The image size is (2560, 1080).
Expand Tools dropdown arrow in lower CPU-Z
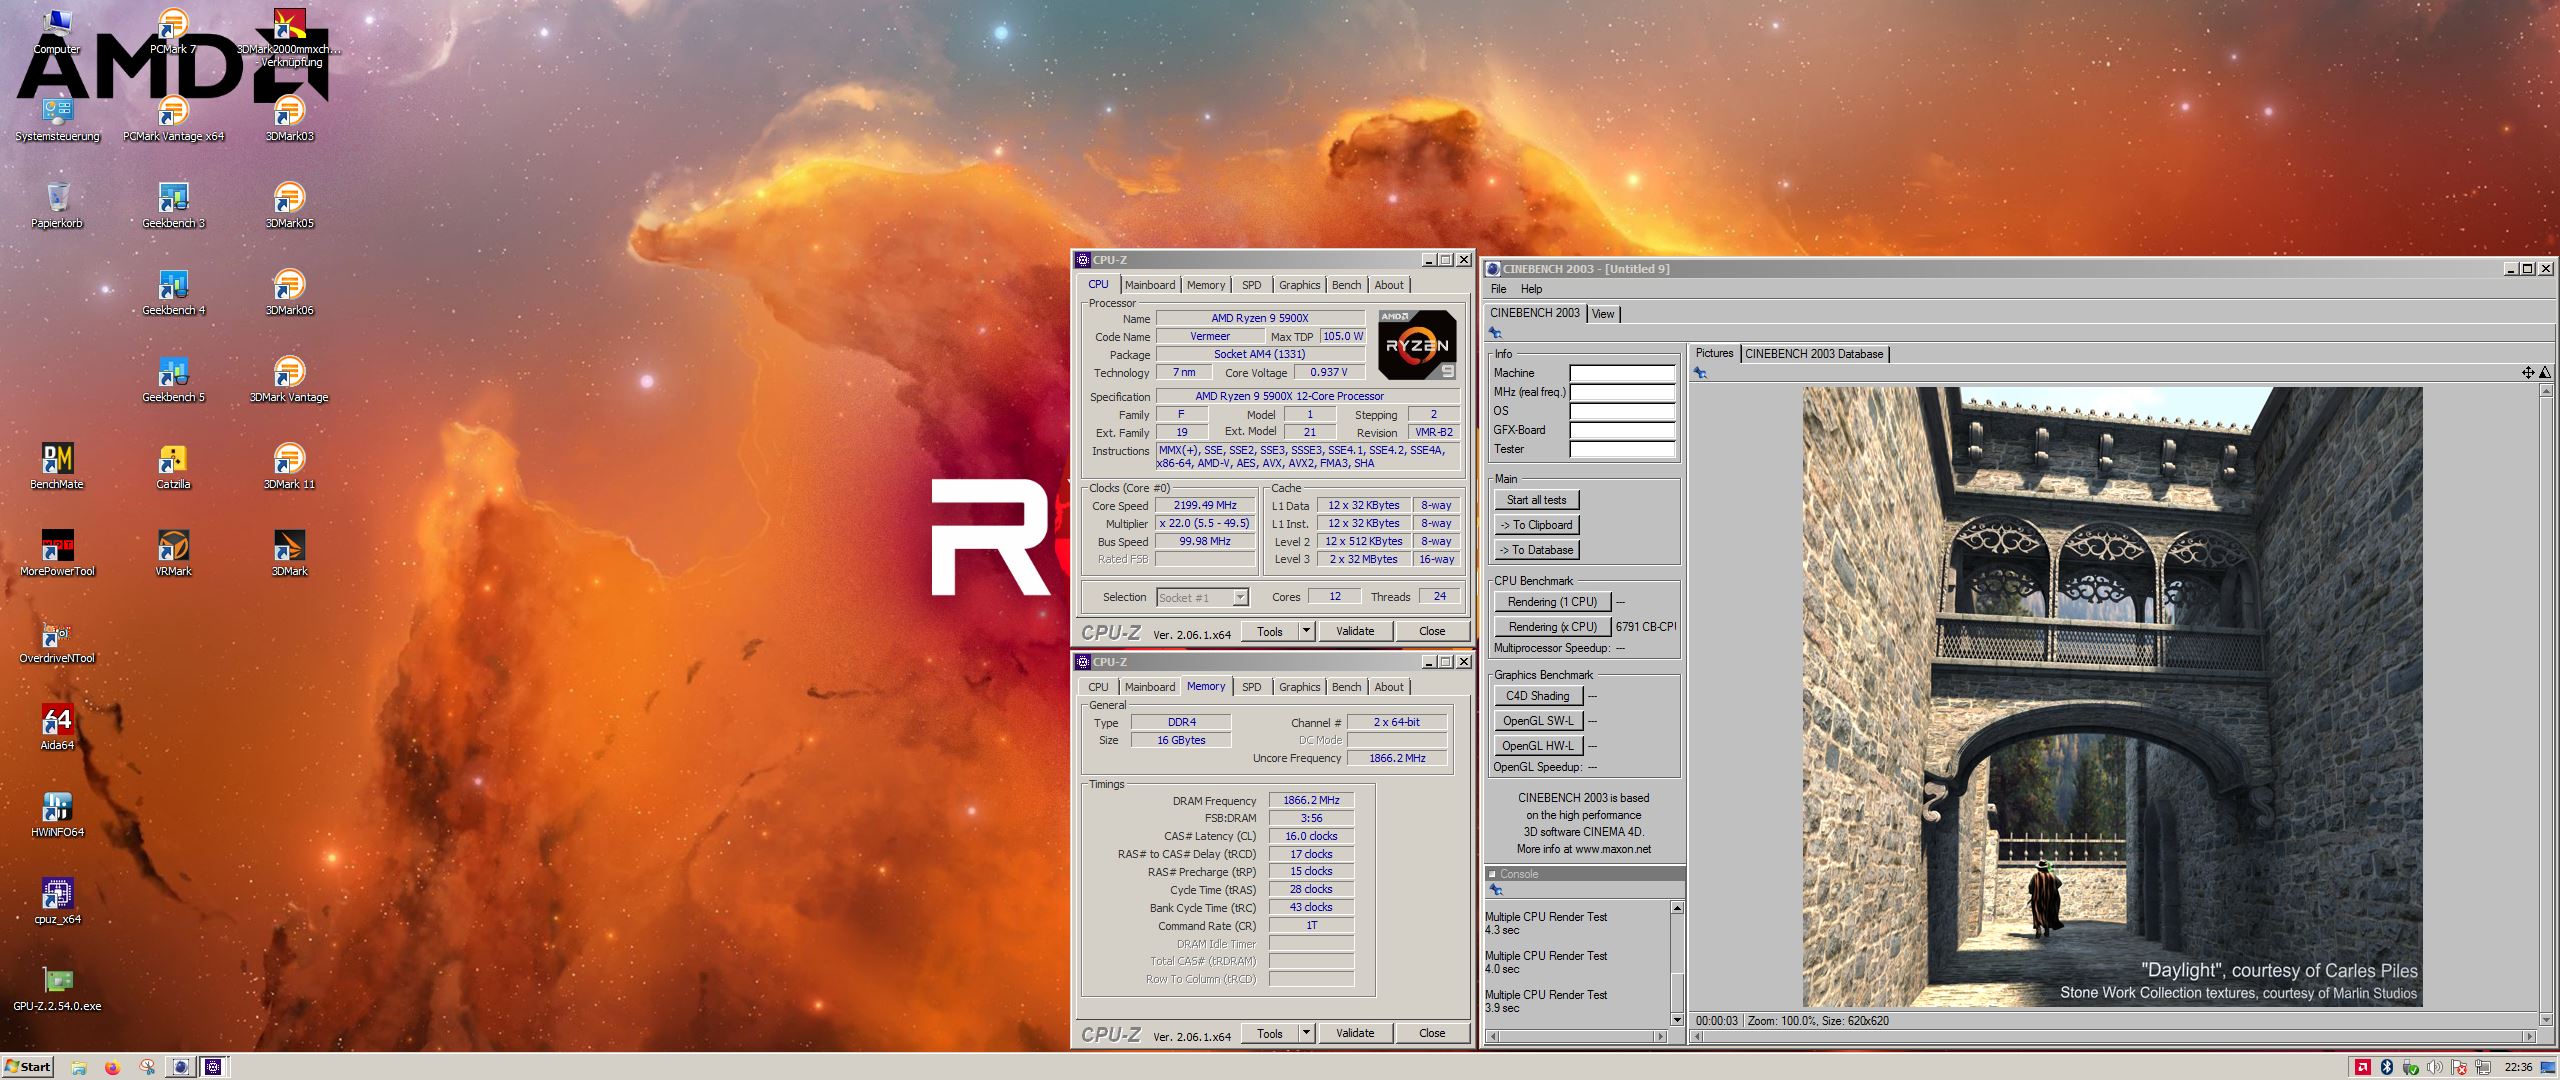point(1305,1033)
